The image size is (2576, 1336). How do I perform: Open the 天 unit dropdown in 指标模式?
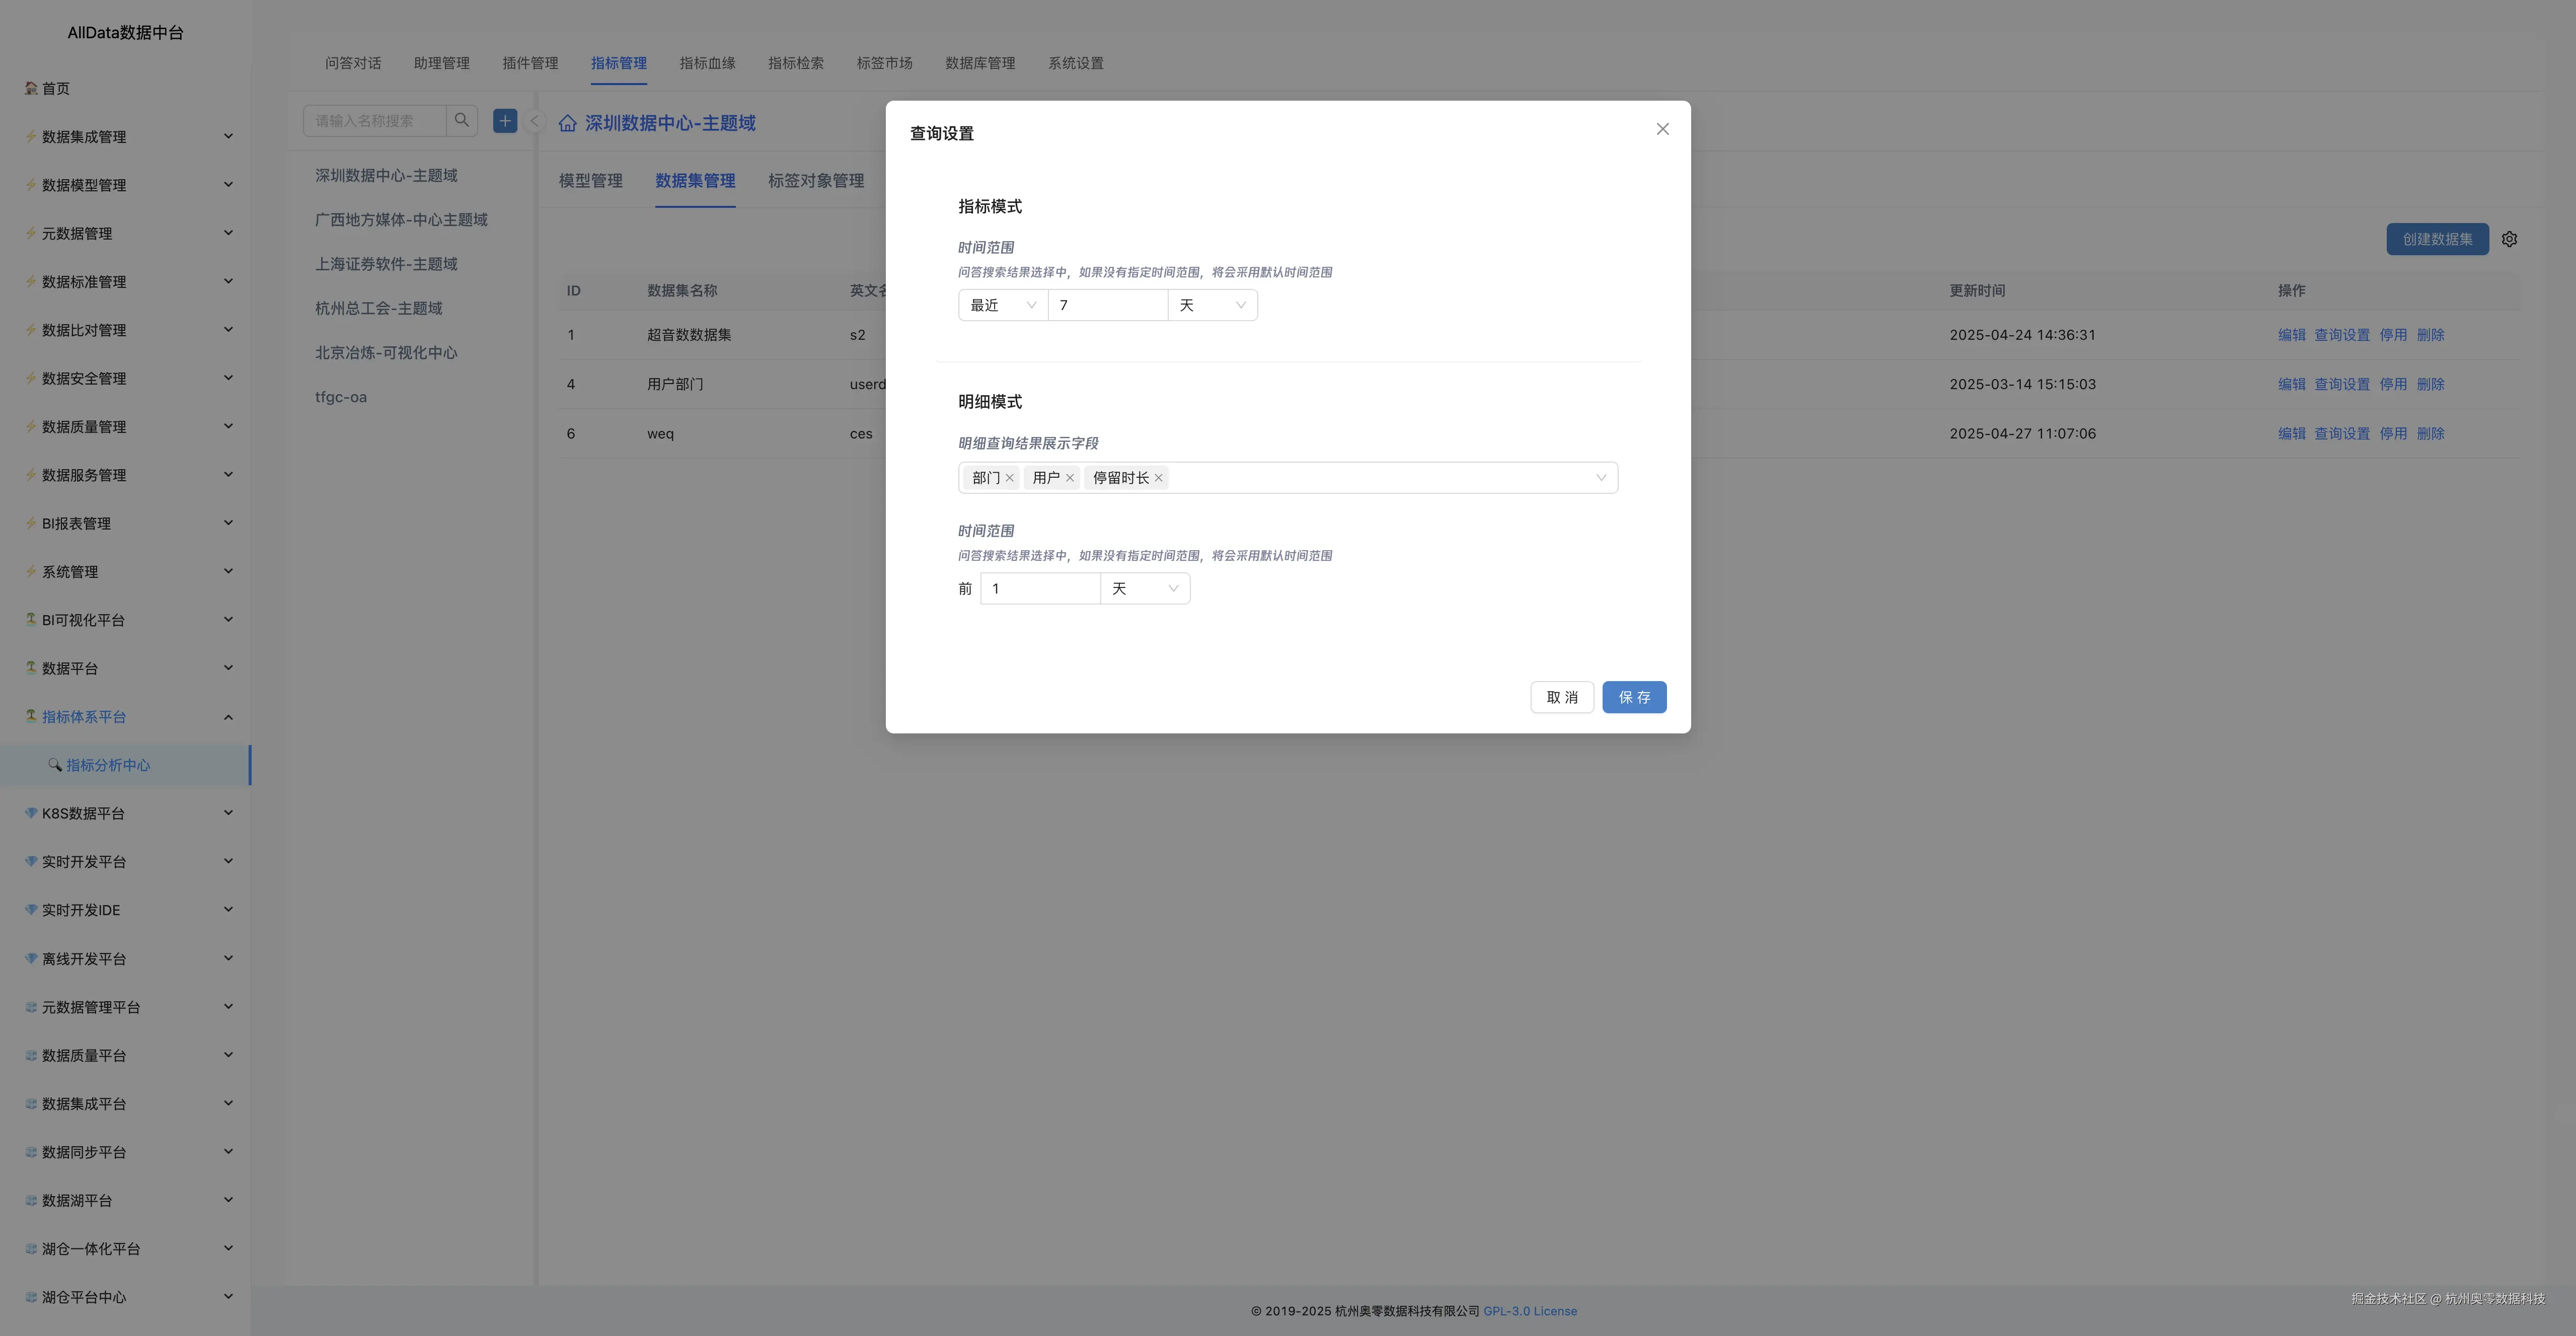tap(1212, 305)
